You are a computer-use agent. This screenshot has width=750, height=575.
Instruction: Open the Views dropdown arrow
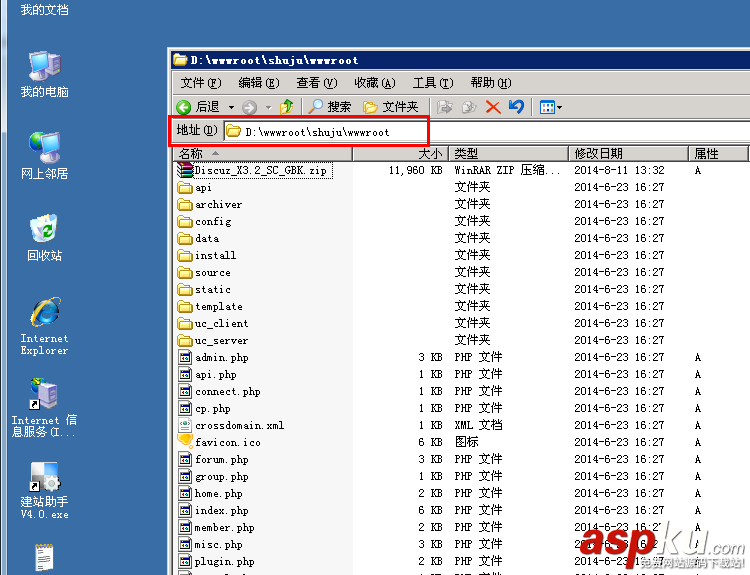point(559,107)
